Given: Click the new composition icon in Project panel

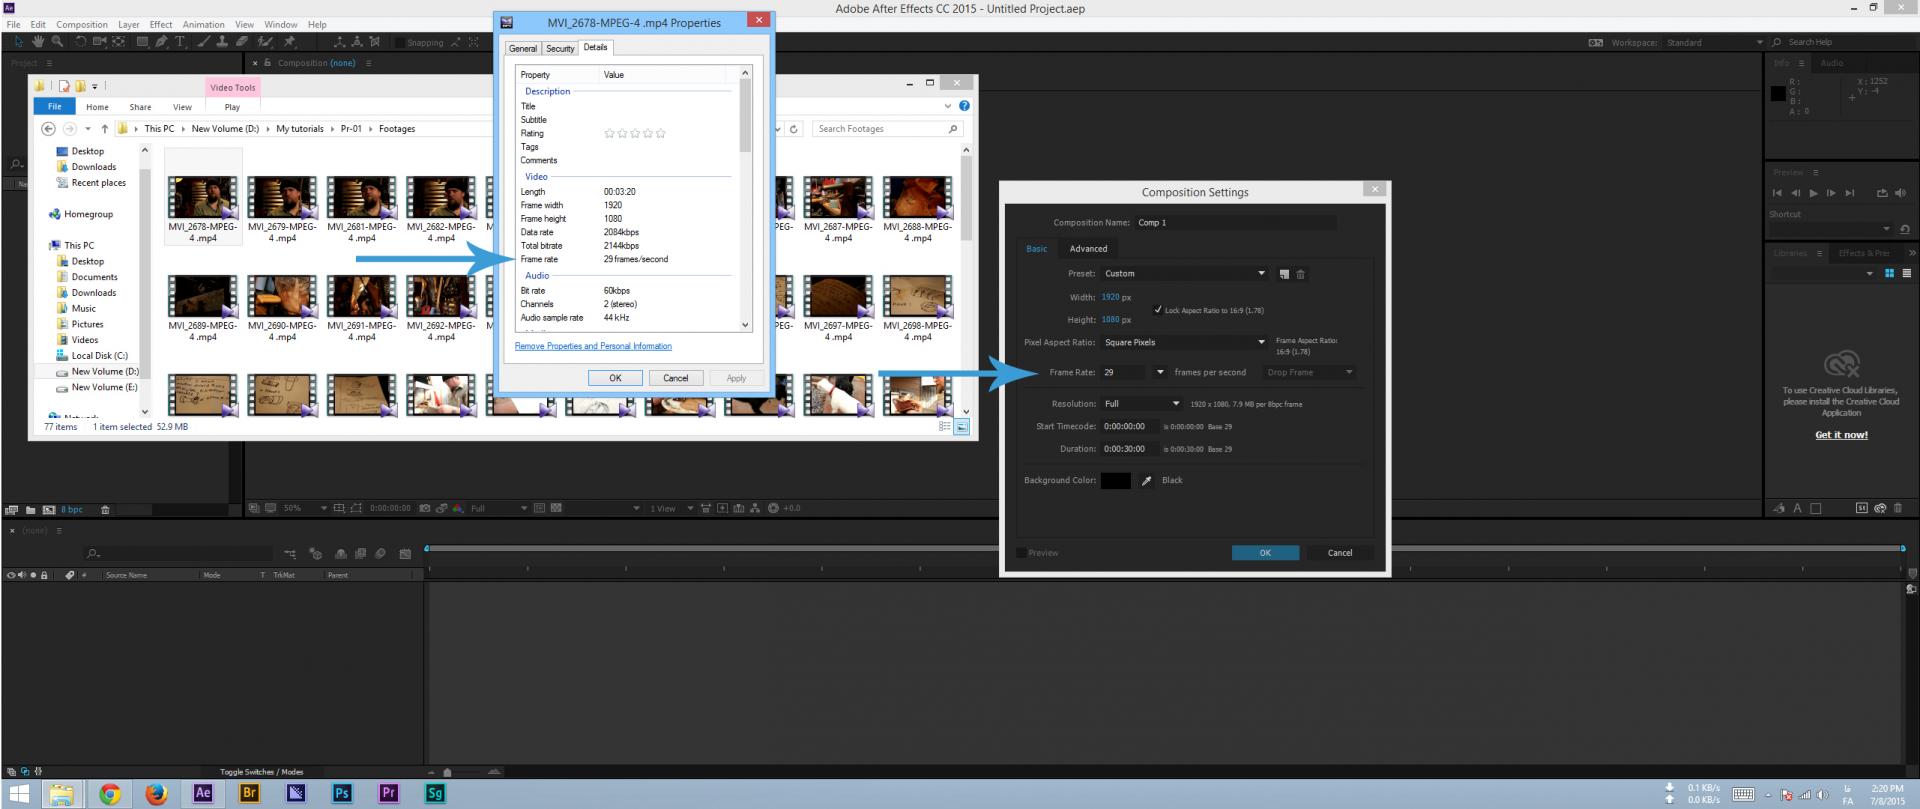Looking at the screenshot, I should [x=48, y=510].
